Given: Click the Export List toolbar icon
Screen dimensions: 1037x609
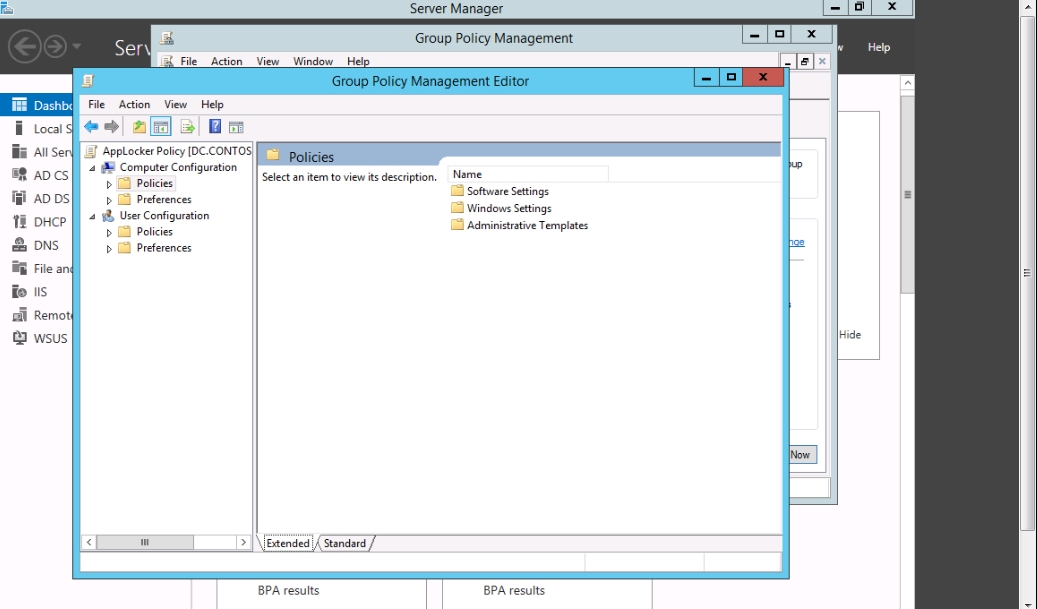Looking at the screenshot, I should pos(186,127).
